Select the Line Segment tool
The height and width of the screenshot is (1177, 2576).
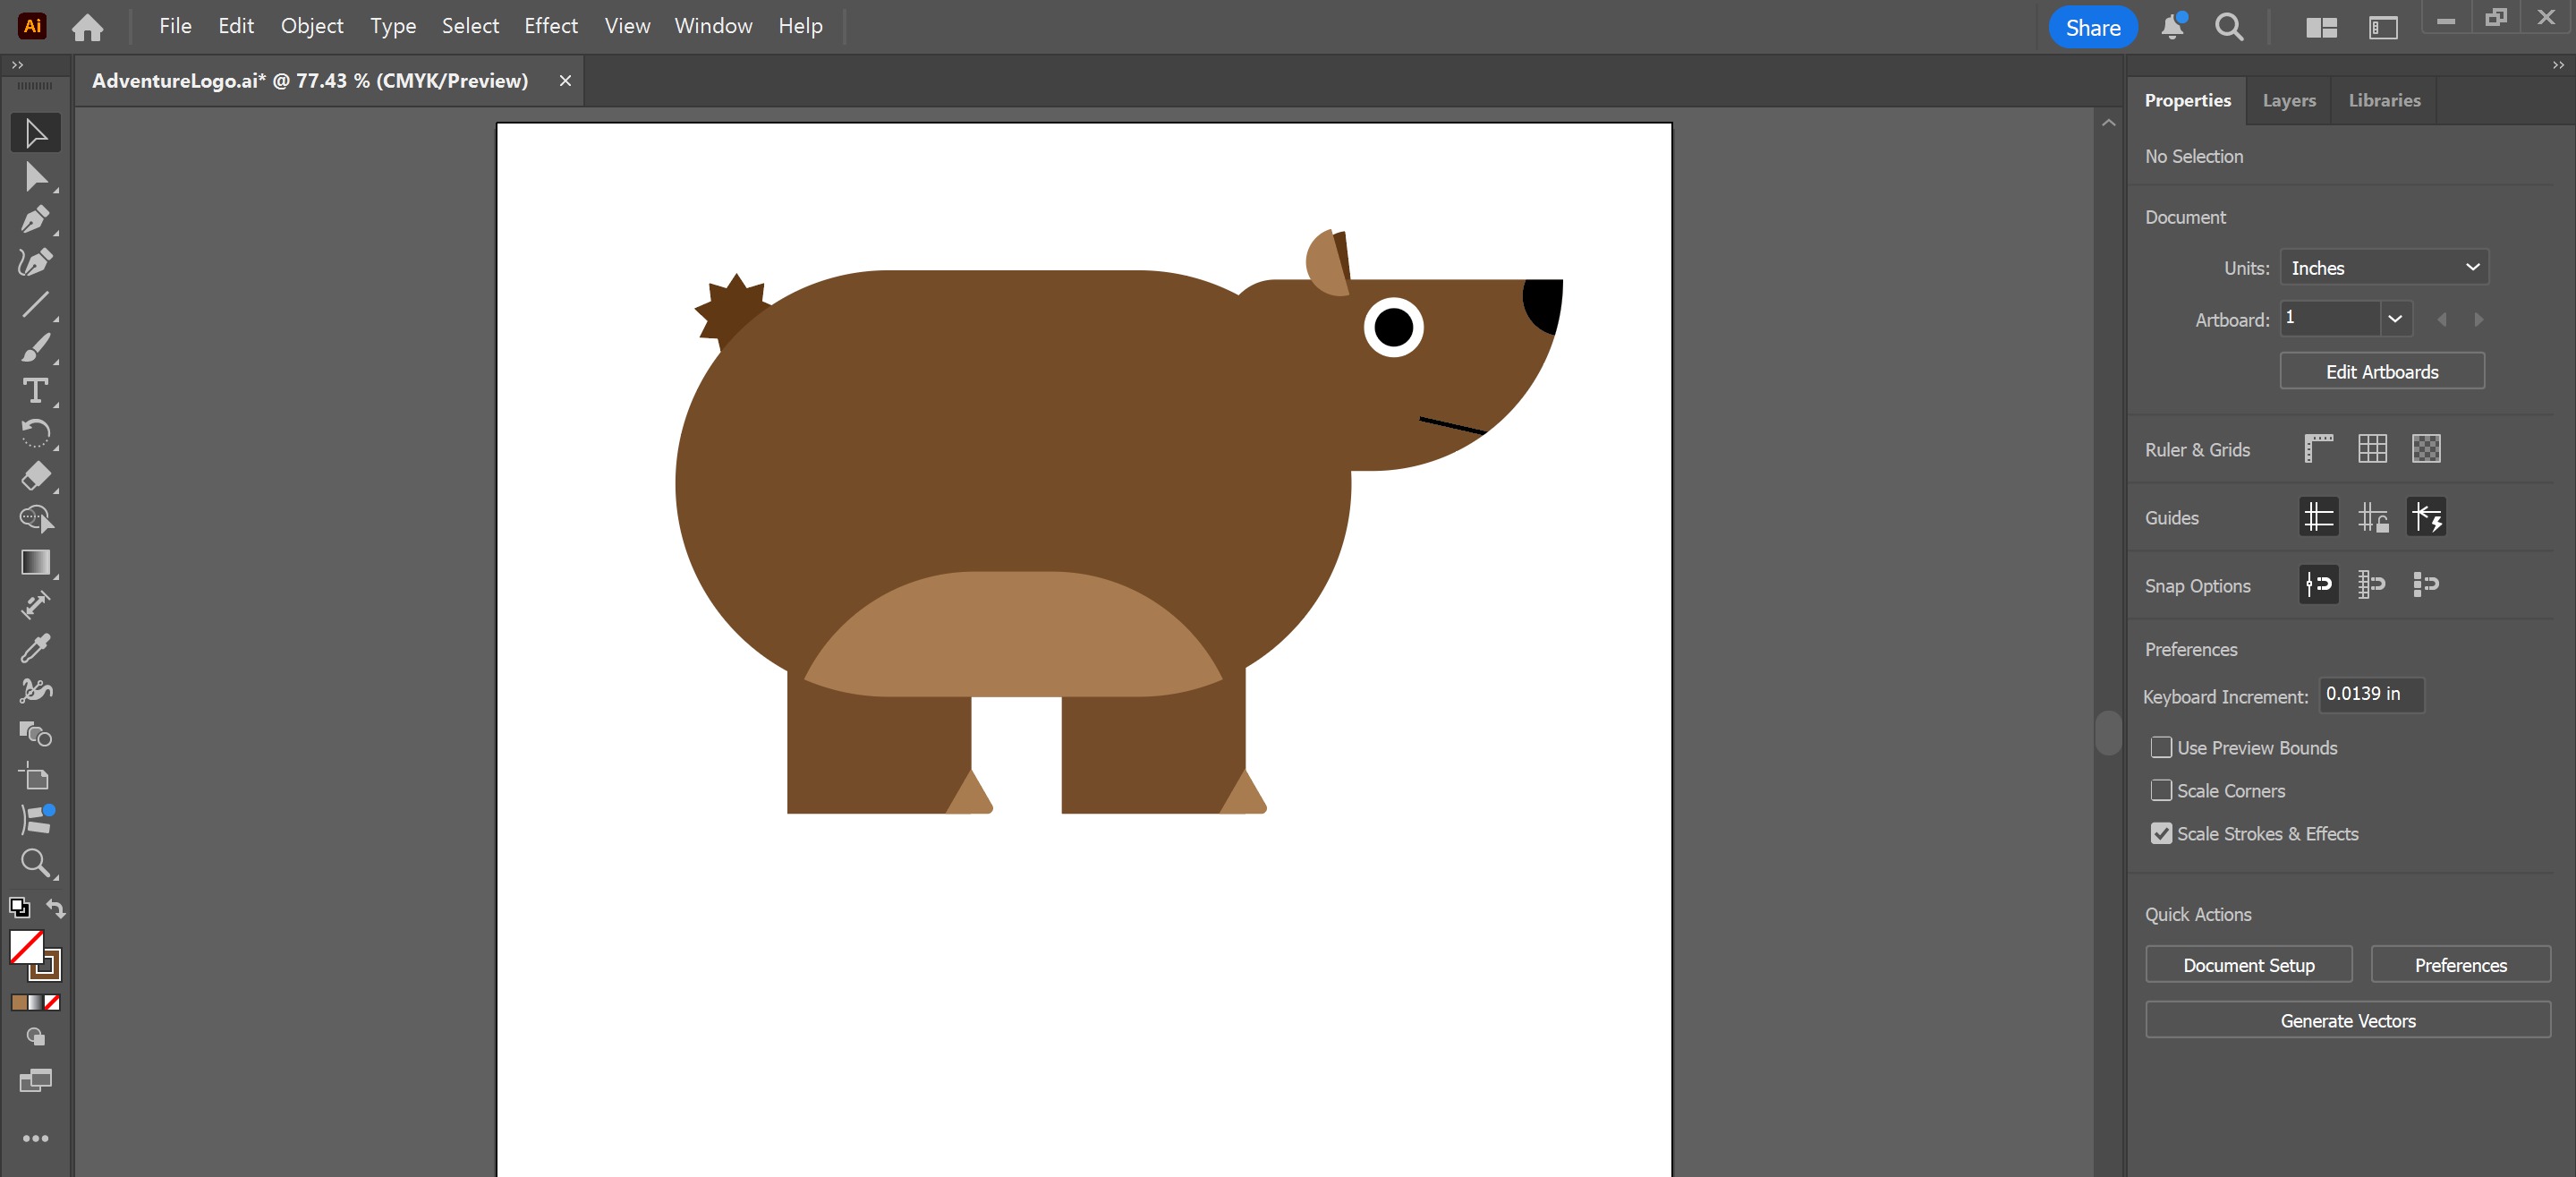click(35, 304)
